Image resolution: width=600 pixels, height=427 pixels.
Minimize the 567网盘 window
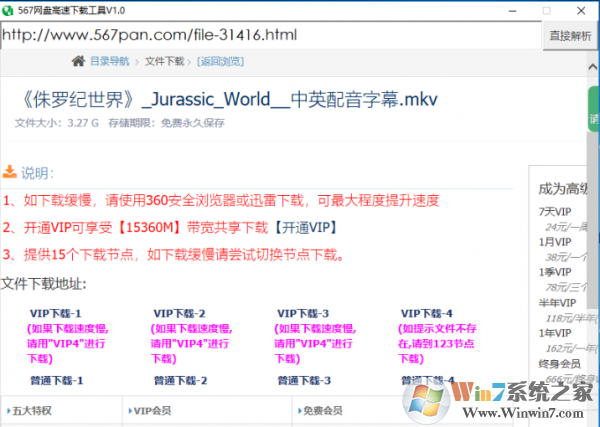coord(512,11)
